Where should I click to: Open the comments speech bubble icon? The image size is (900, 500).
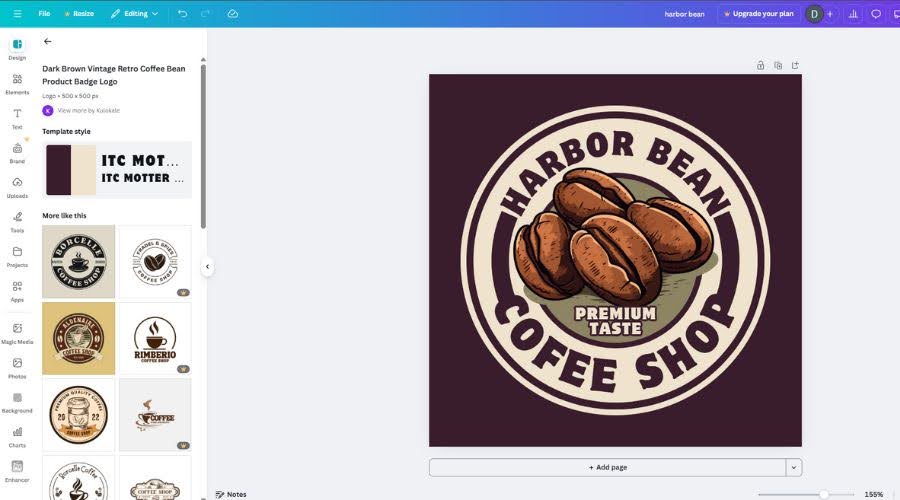click(876, 14)
